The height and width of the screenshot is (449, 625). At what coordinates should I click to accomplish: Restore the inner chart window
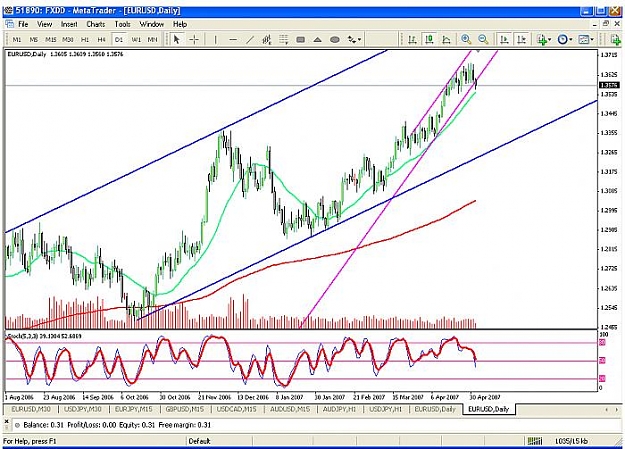pyautogui.click(x=605, y=24)
